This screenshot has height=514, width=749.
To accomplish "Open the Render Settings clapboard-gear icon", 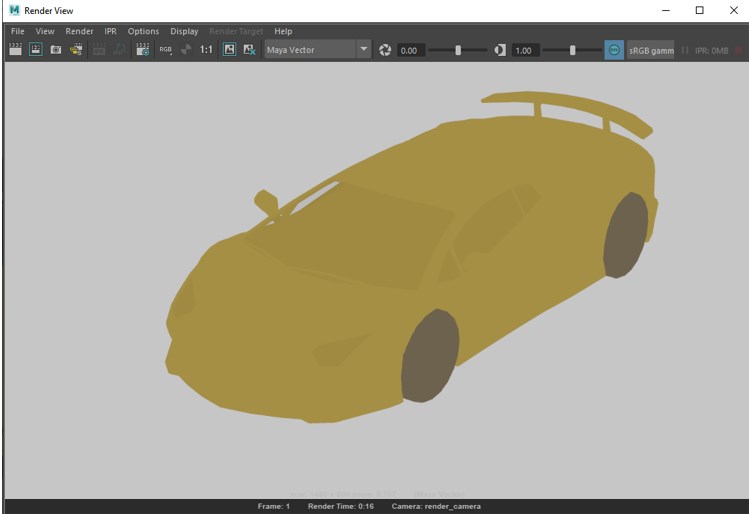I will tap(143, 49).
